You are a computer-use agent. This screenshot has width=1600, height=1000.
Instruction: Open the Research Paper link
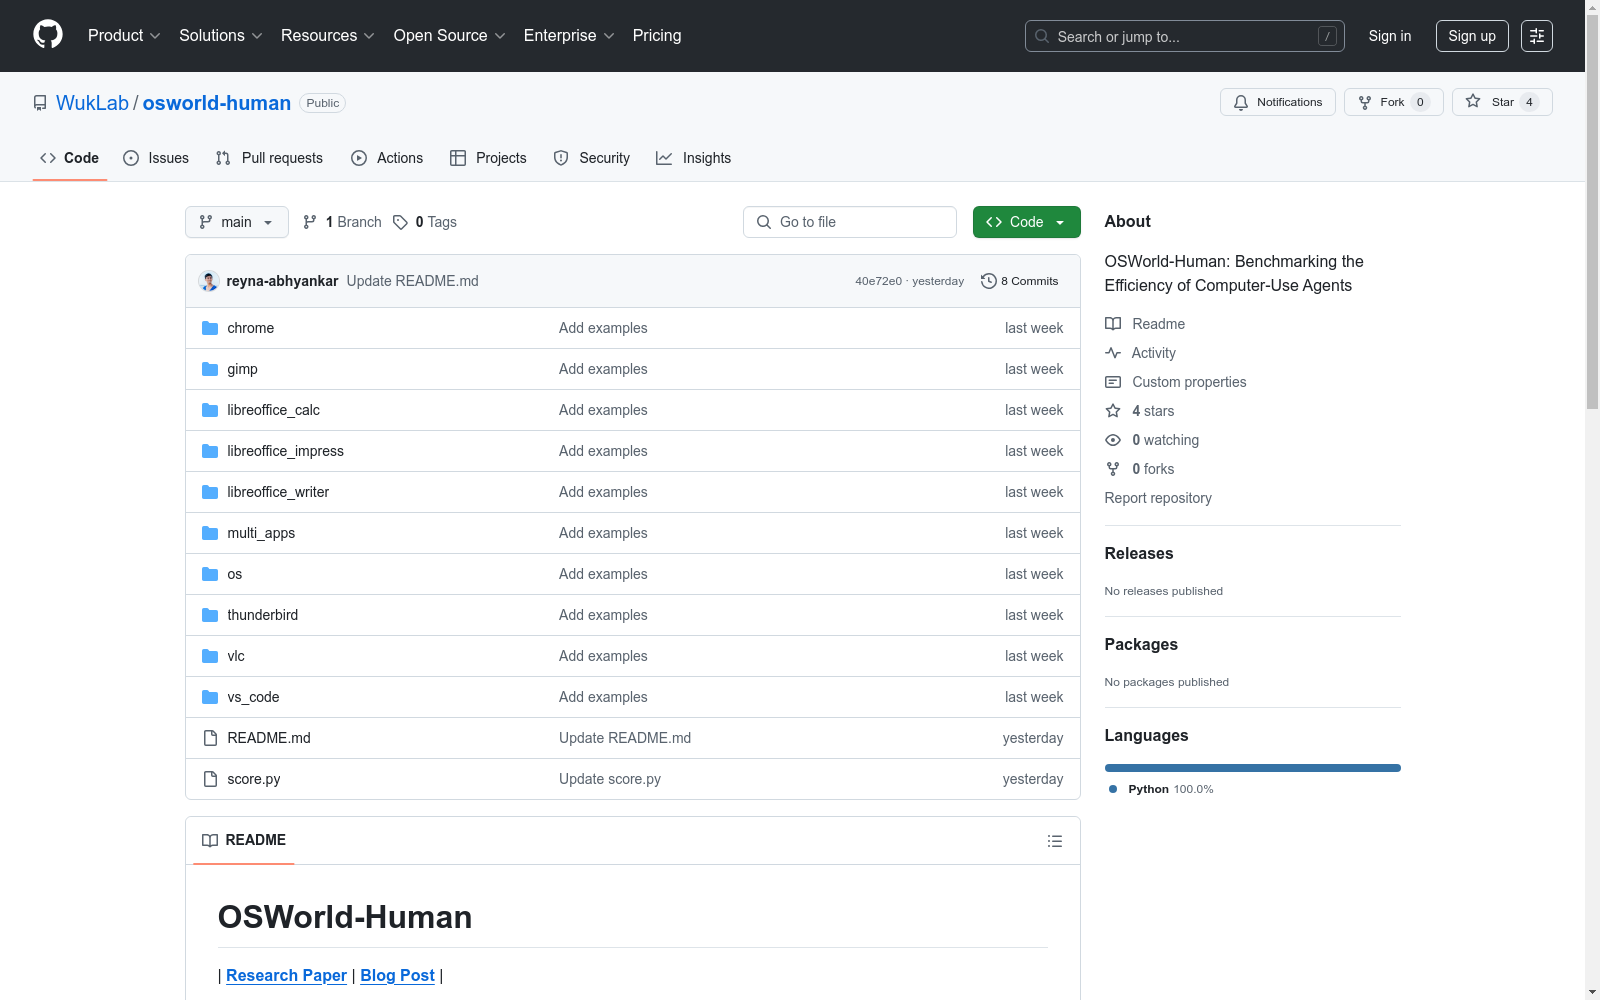pyautogui.click(x=286, y=975)
